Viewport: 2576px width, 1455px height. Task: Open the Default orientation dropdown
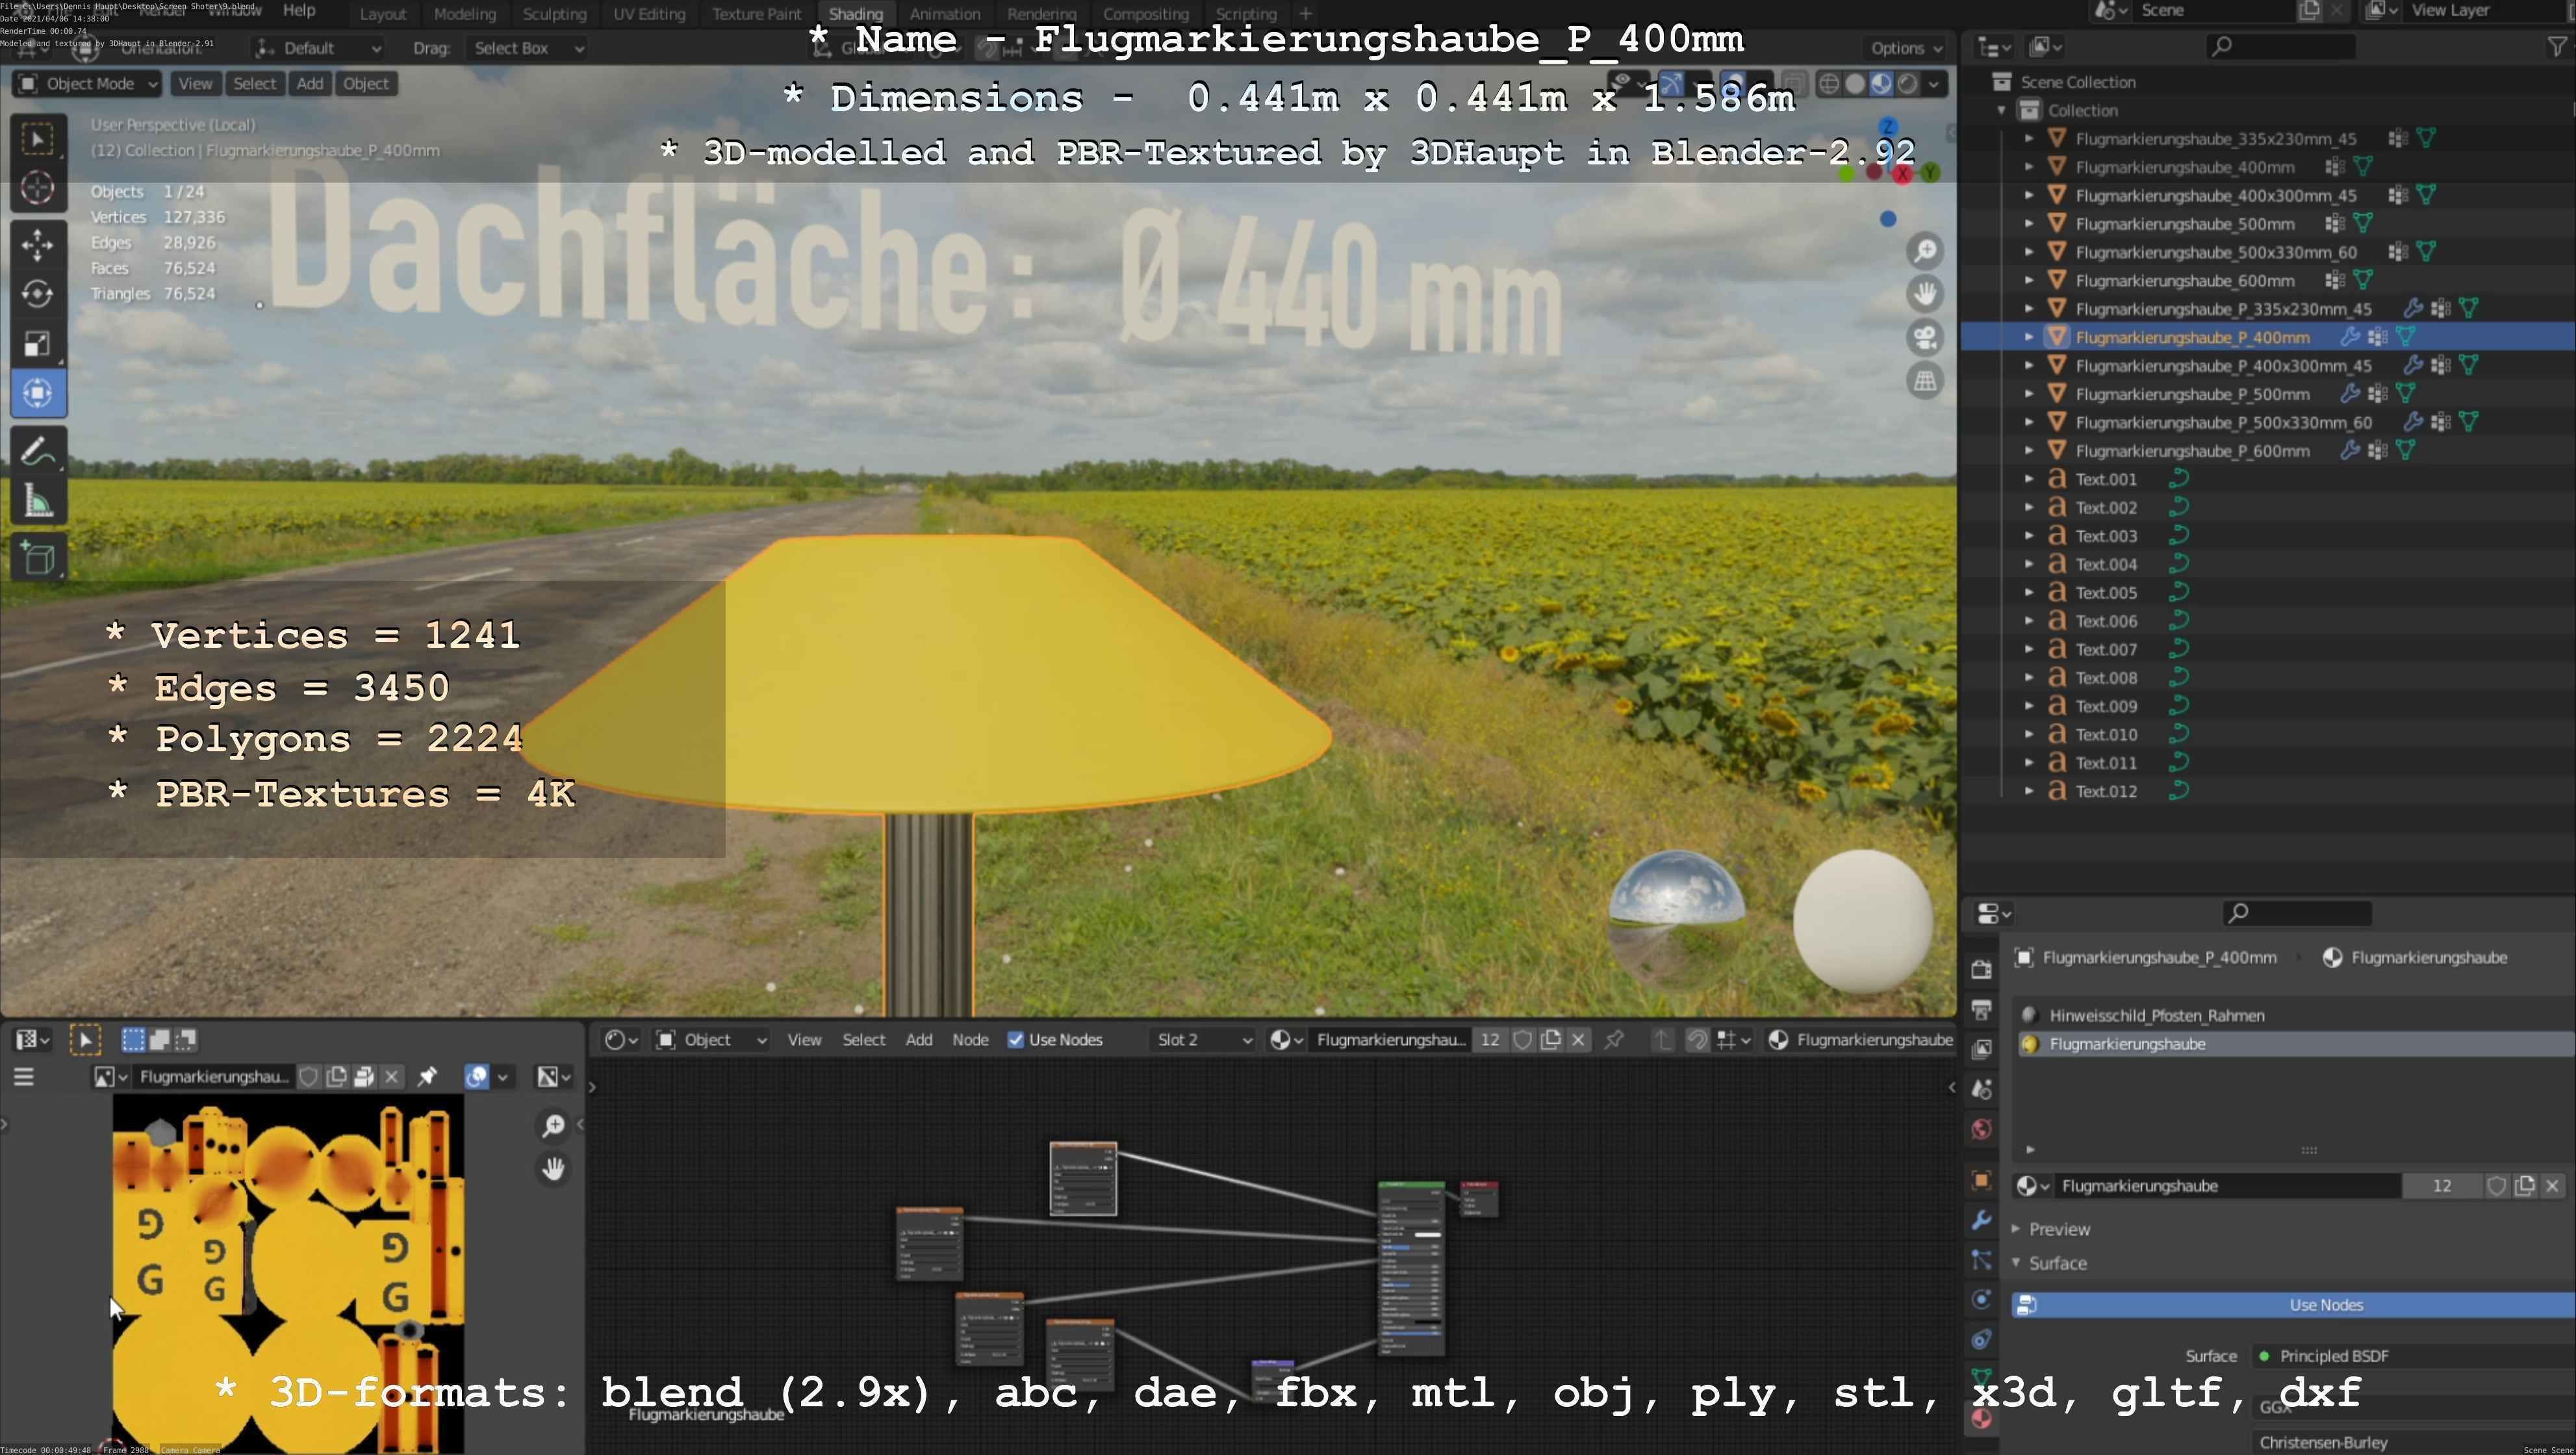tap(318, 48)
